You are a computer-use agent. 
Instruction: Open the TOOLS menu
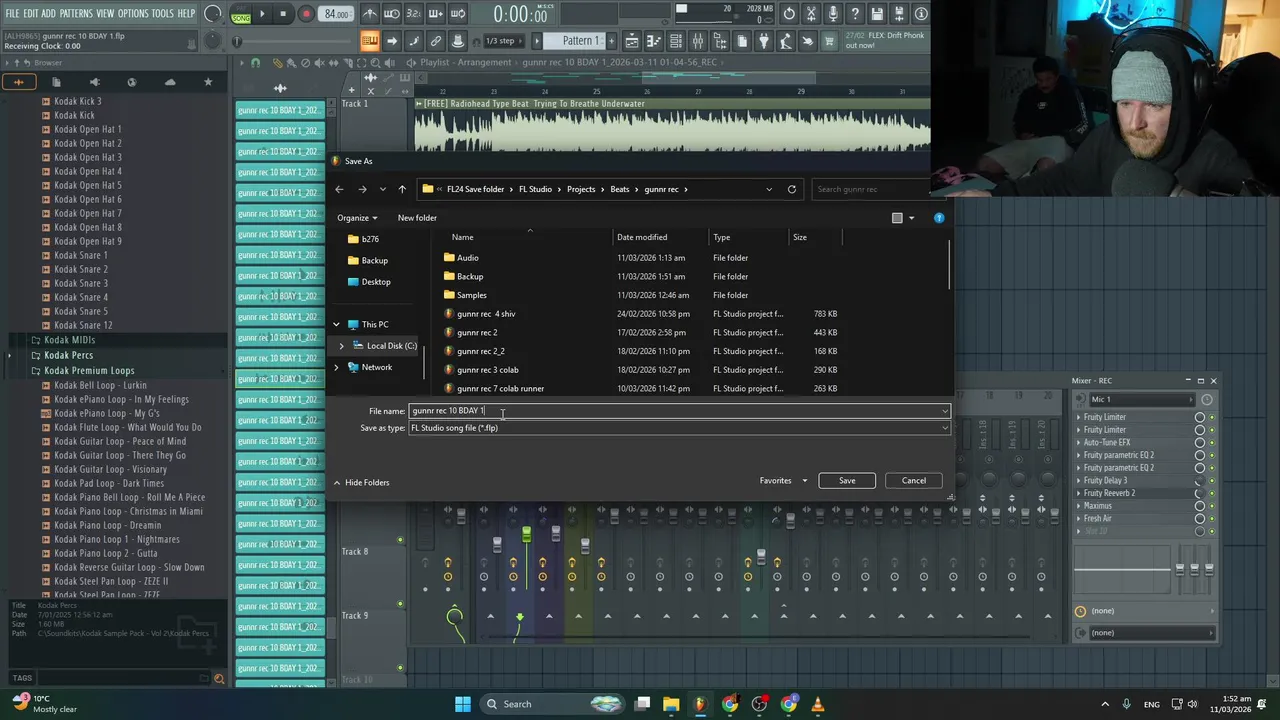point(163,14)
